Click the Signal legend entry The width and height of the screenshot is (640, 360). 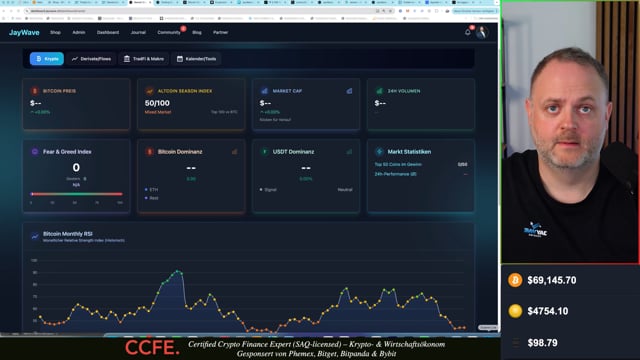(x=268, y=189)
